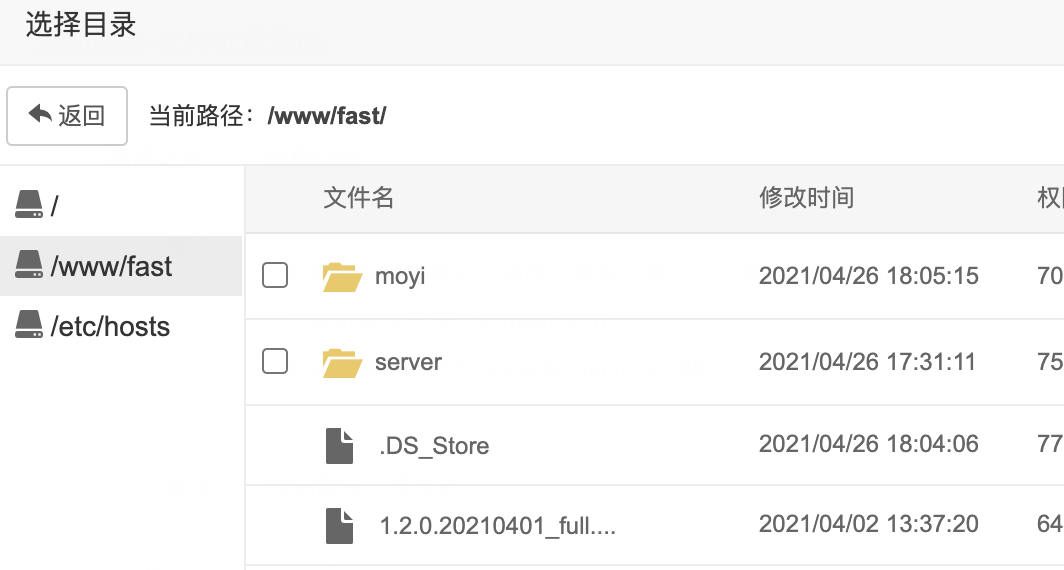Click the disk icon next to root /
This screenshot has width=1064, height=570.
click(28, 204)
